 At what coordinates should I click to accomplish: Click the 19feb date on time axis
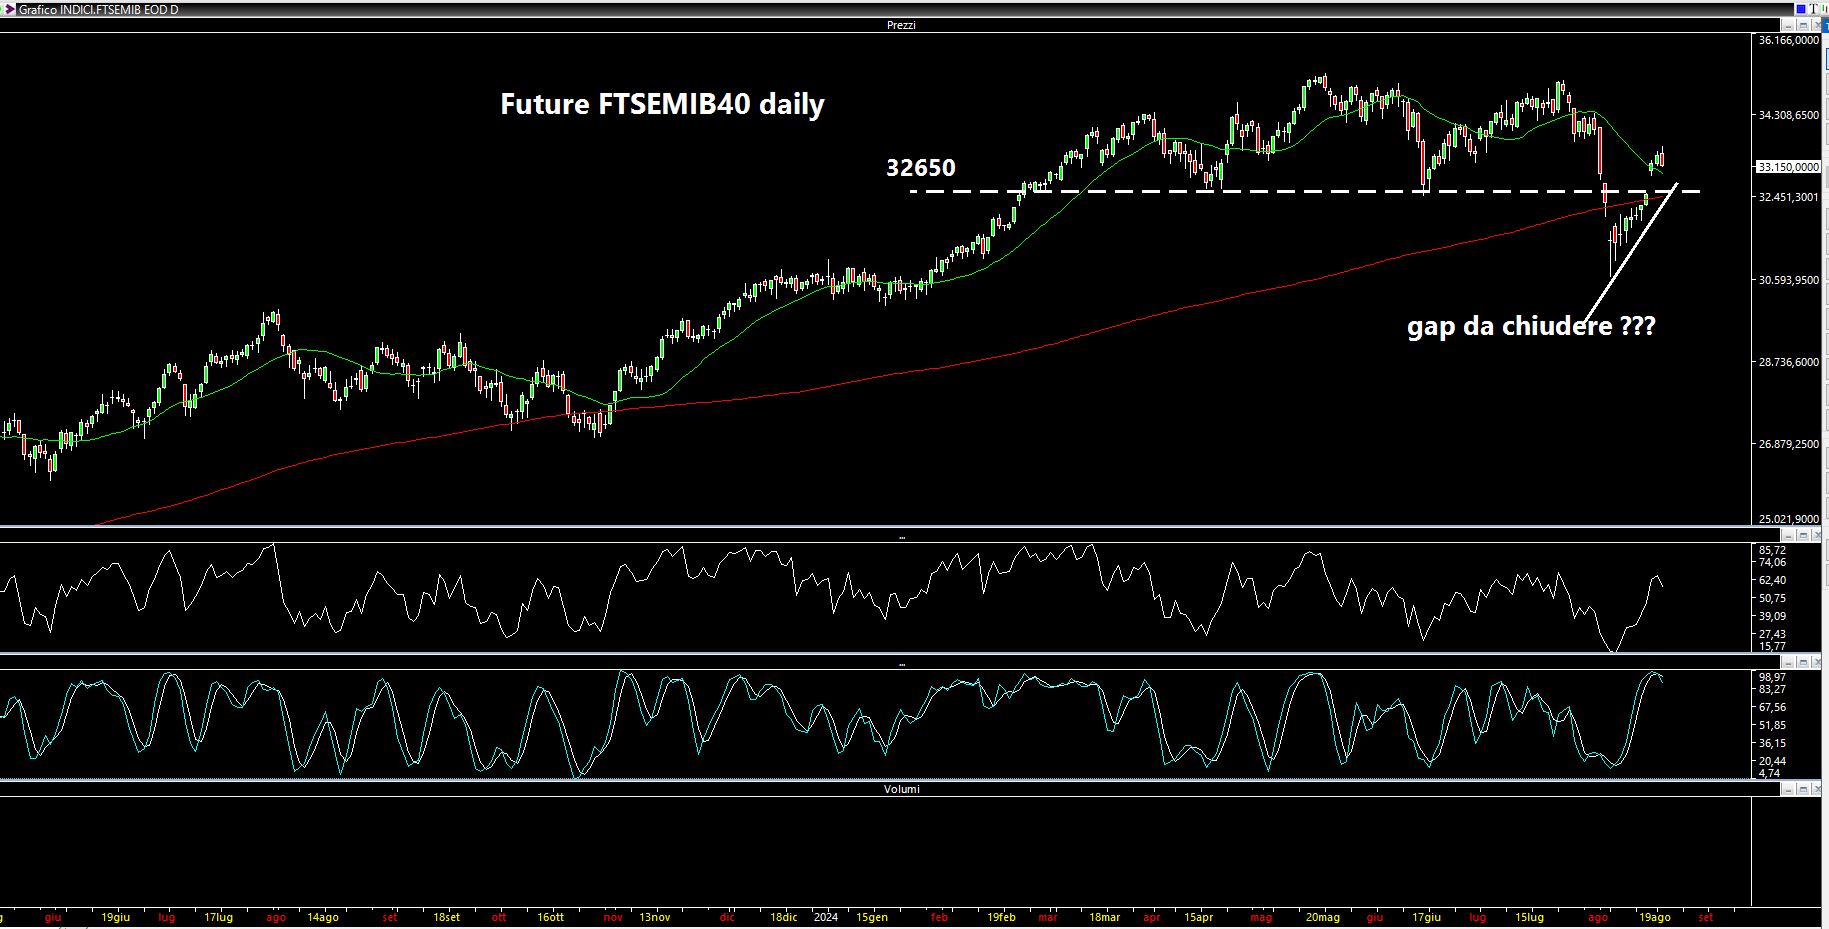[x=1001, y=917]
